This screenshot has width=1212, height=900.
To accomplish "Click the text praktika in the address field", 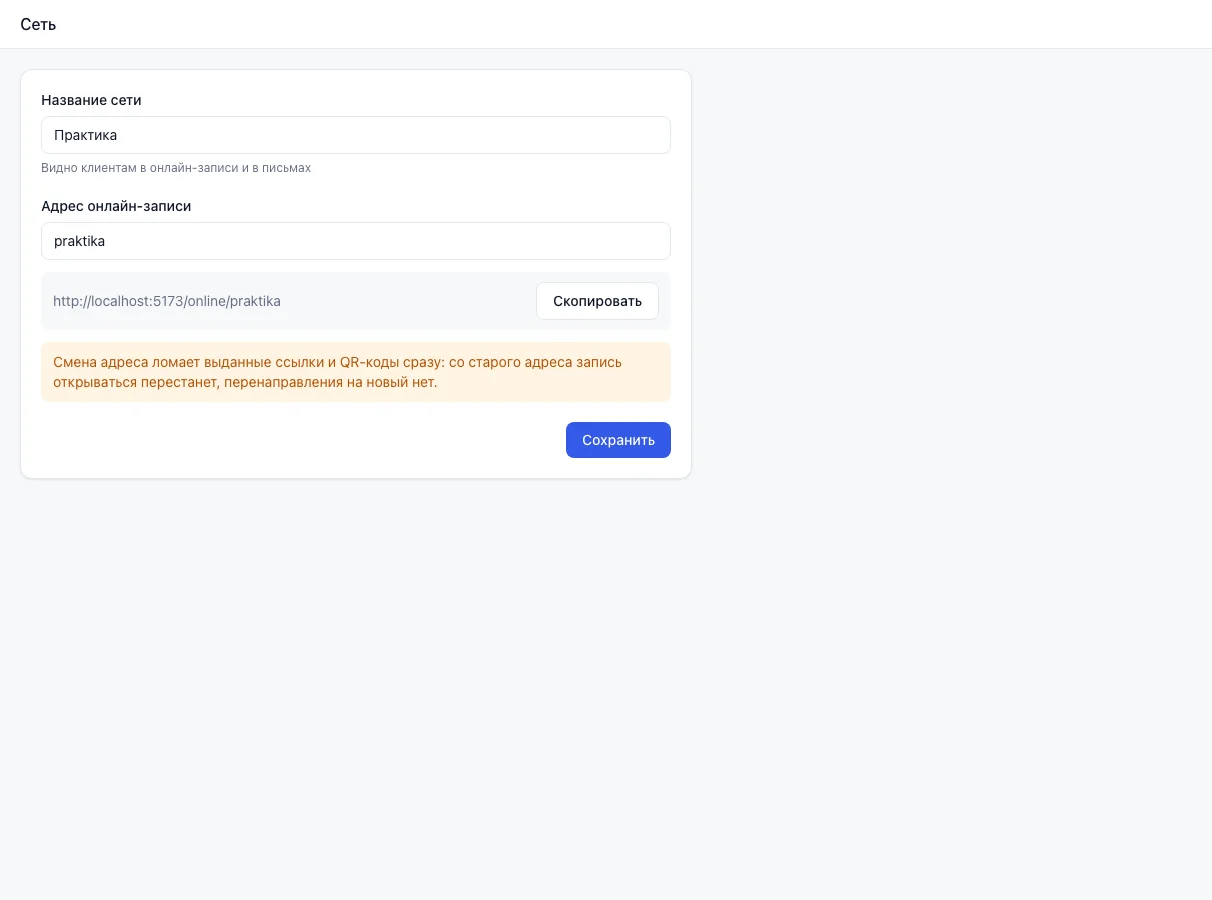I will 80,241.
